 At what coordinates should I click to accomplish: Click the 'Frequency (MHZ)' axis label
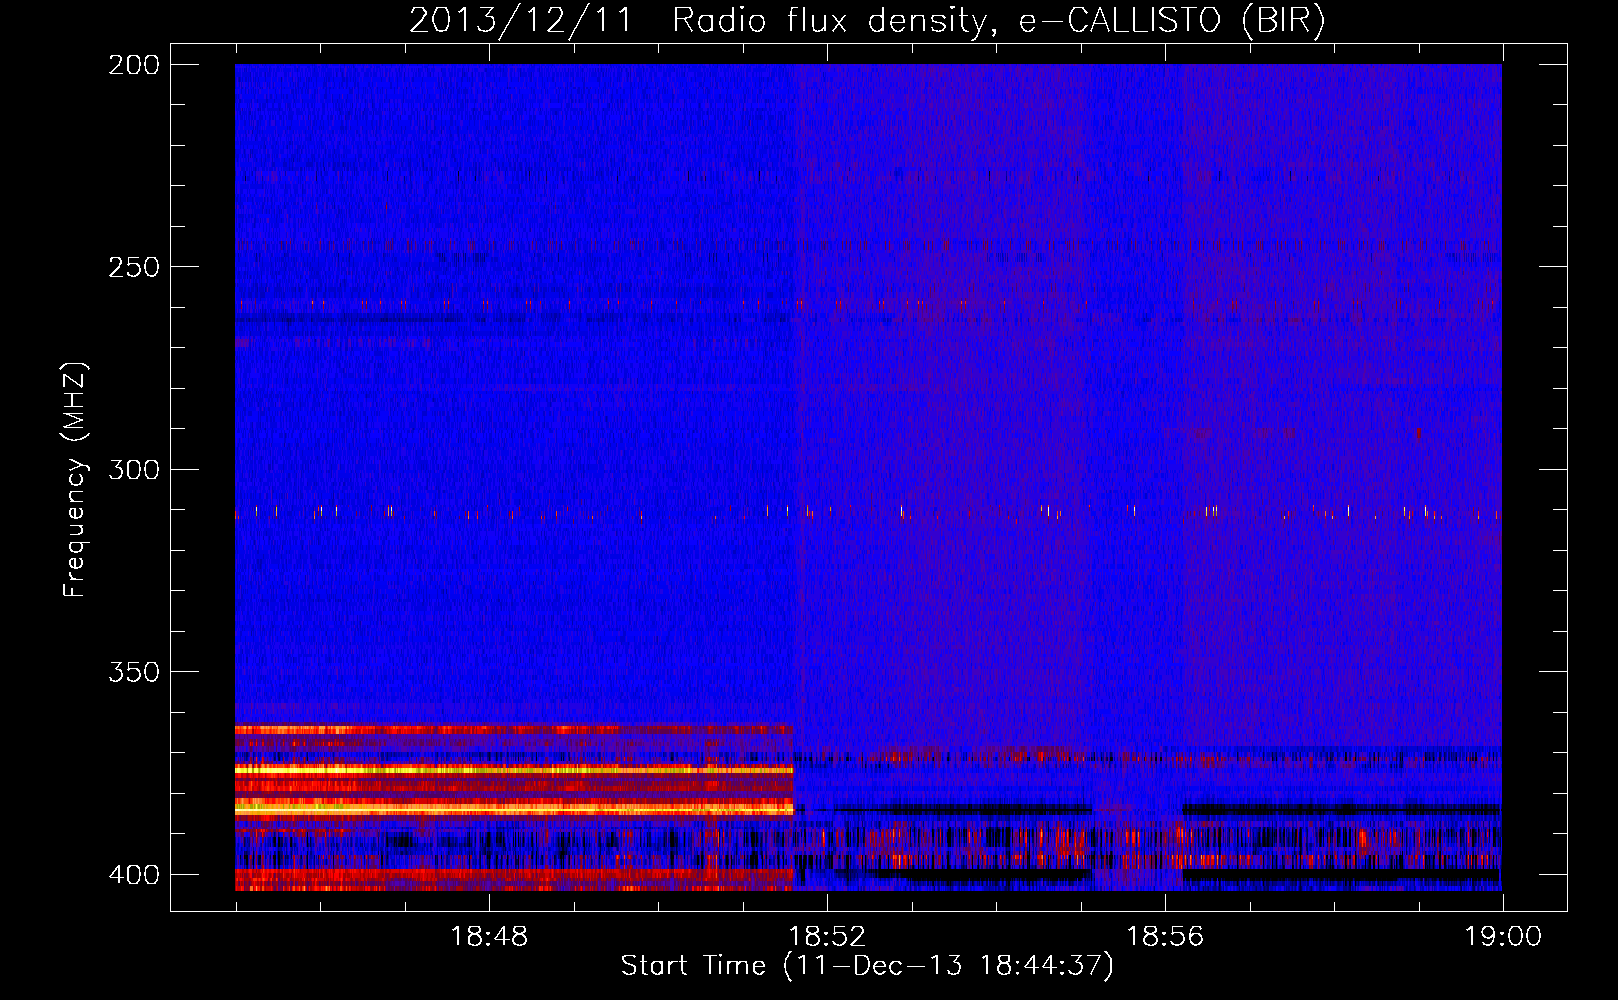[x=75, y=480]
